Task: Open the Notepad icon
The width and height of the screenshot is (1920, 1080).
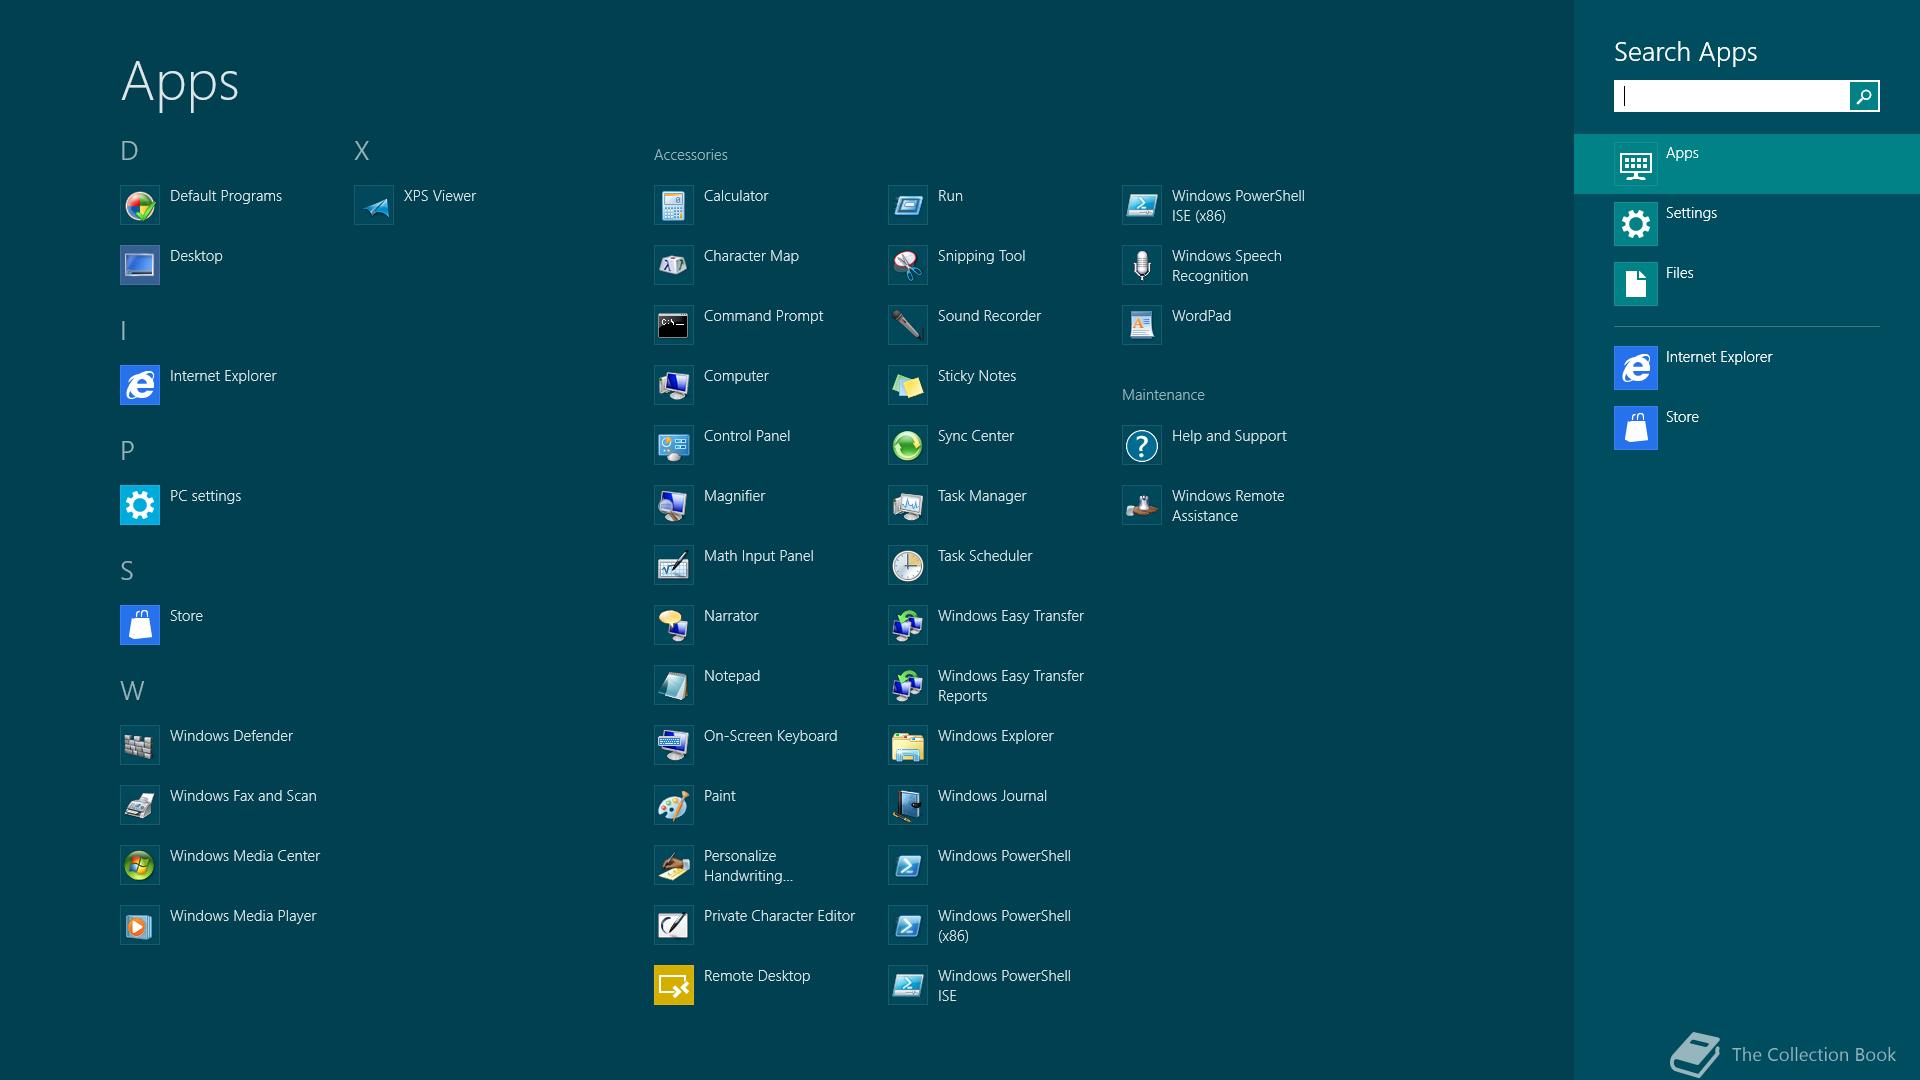Action: click(673, 685)
